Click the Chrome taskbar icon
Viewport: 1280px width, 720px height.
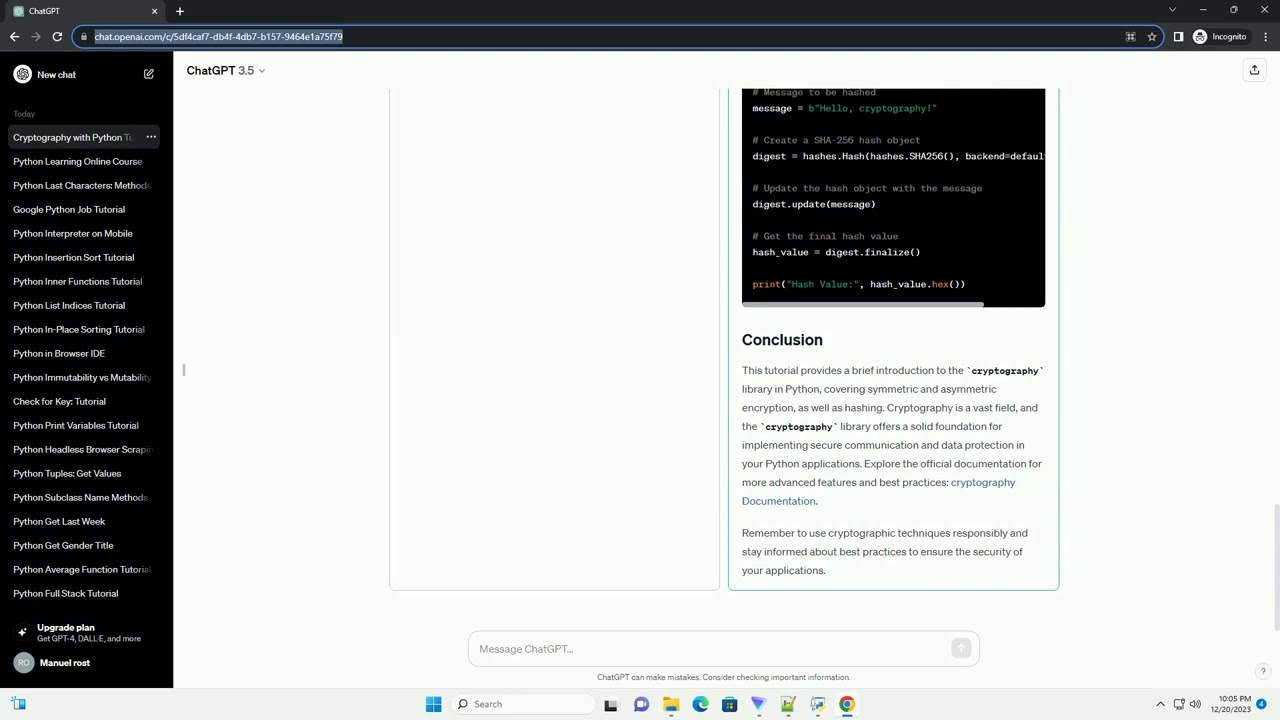[x=847, y=704]
